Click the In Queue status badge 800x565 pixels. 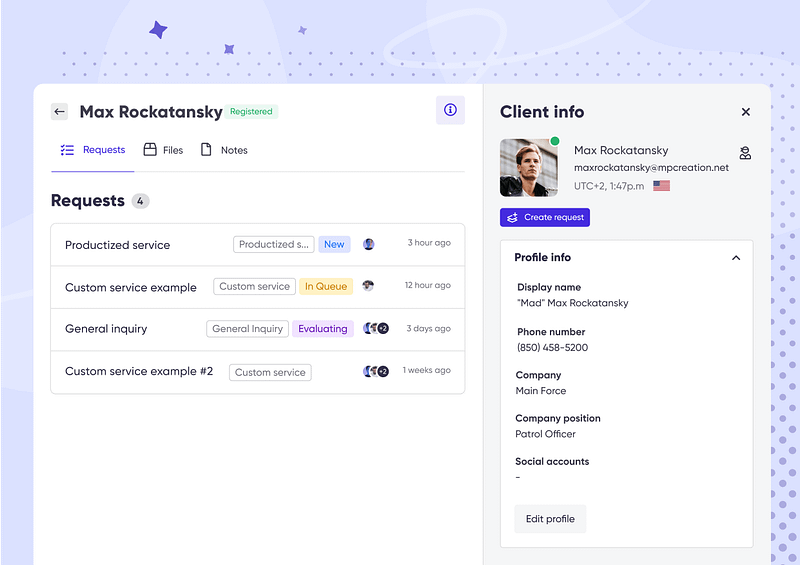pyautogui.click(x=326, y=286)
